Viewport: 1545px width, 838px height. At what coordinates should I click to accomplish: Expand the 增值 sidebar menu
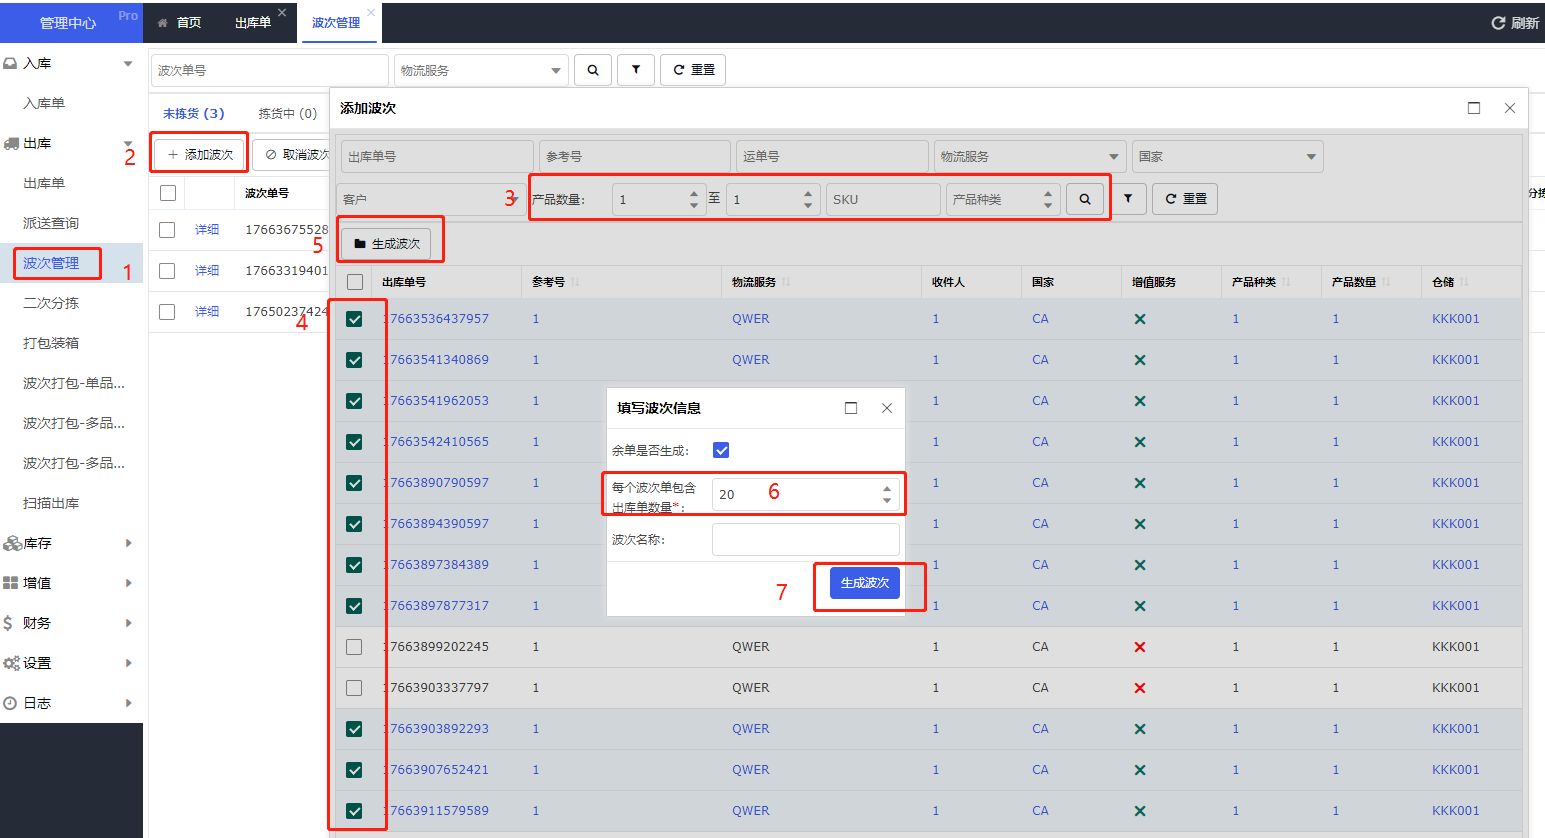[72, 583]
